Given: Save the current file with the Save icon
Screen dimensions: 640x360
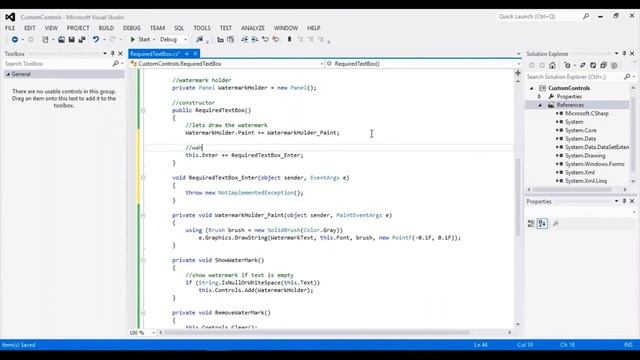Looking at the screenshot, I should [x=71, y=40].
